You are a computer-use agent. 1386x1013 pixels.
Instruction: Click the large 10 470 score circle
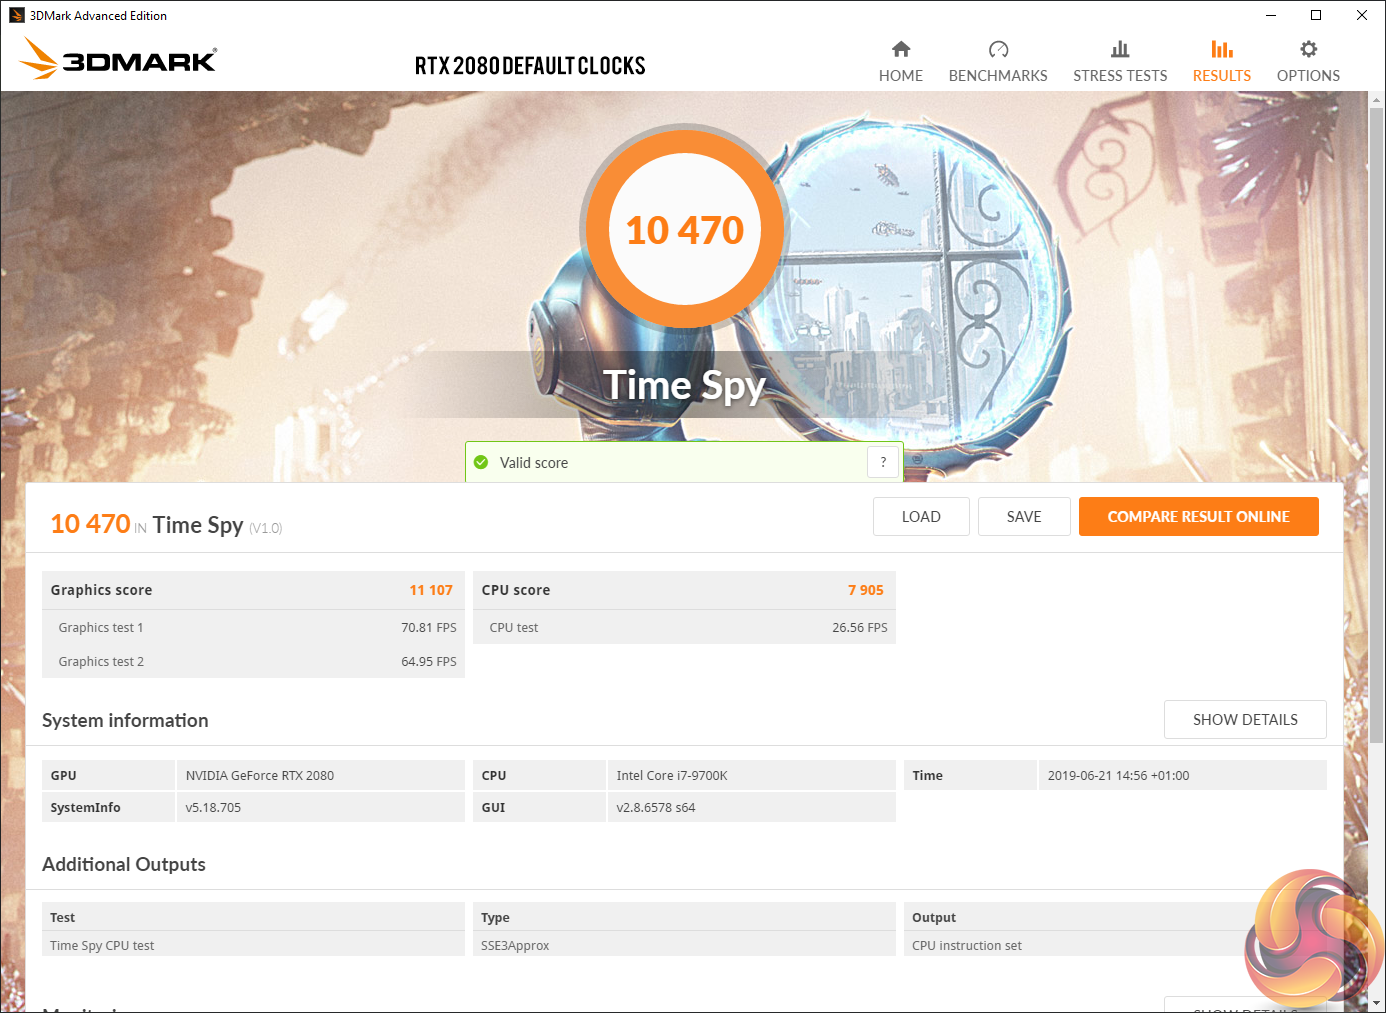(x=685, y=229)
